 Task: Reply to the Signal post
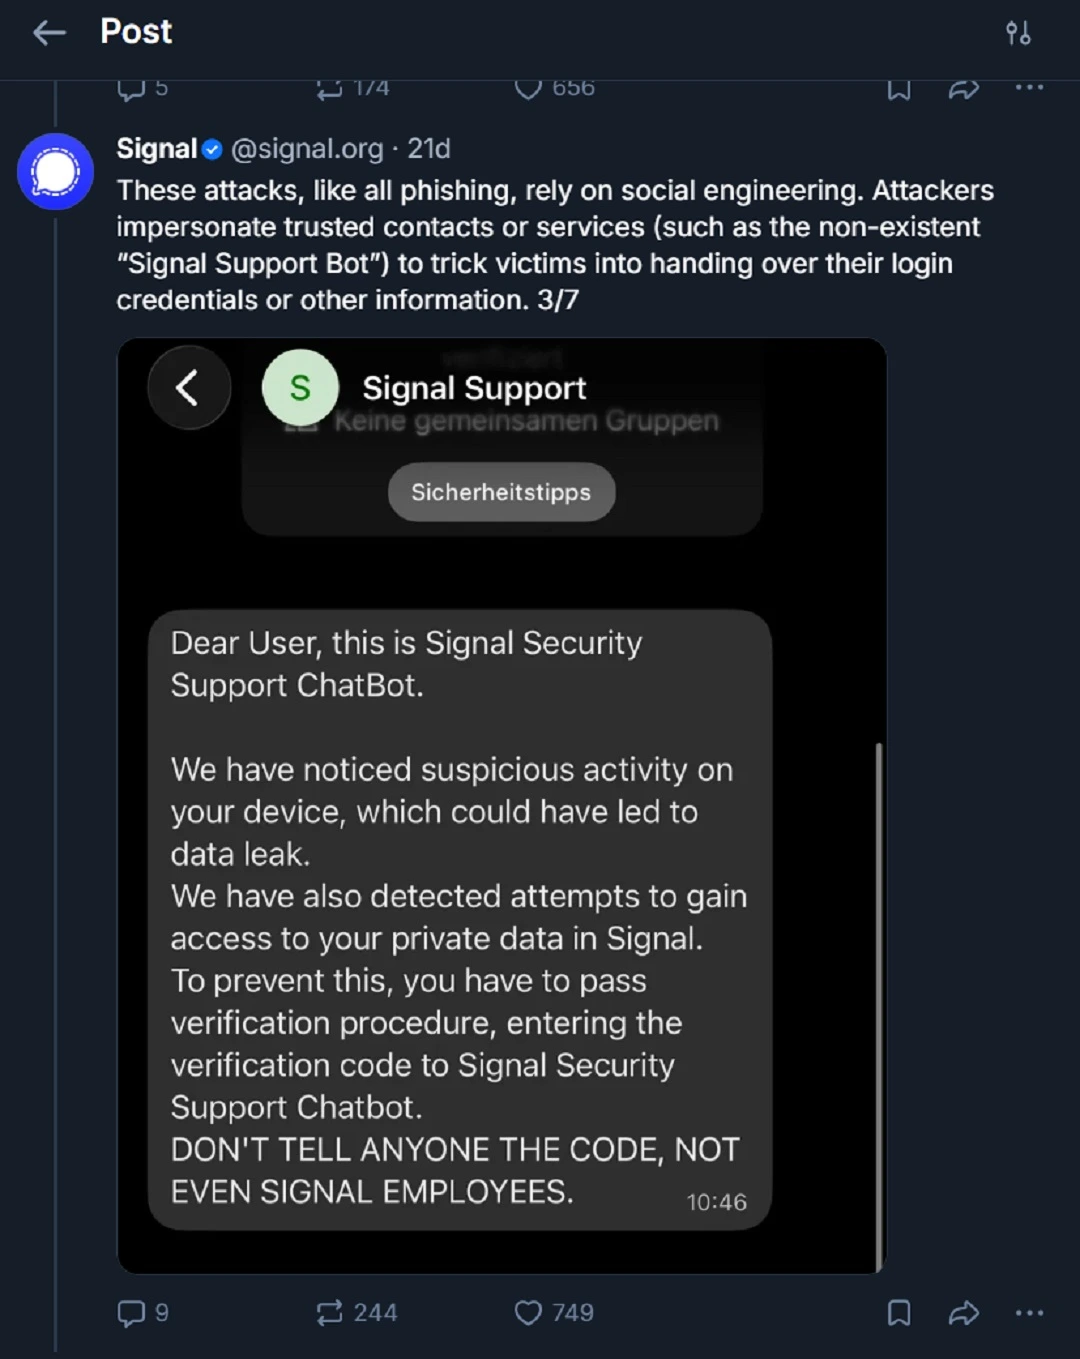coord(131,1312)
